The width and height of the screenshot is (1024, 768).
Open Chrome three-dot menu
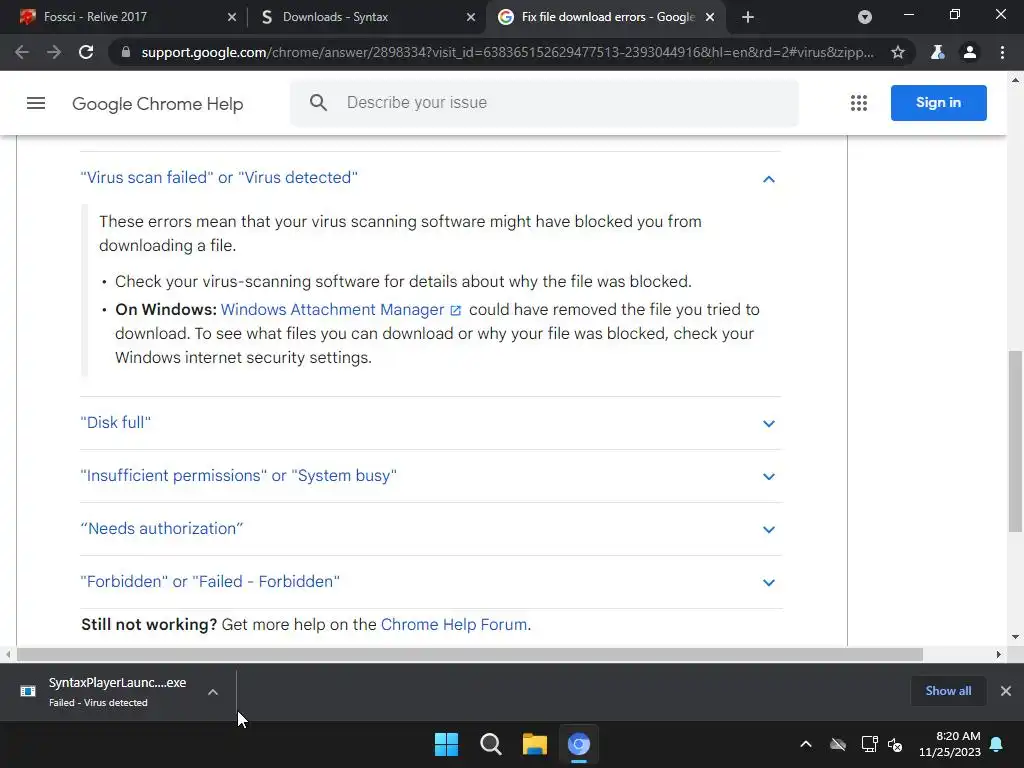[1002, 52]
